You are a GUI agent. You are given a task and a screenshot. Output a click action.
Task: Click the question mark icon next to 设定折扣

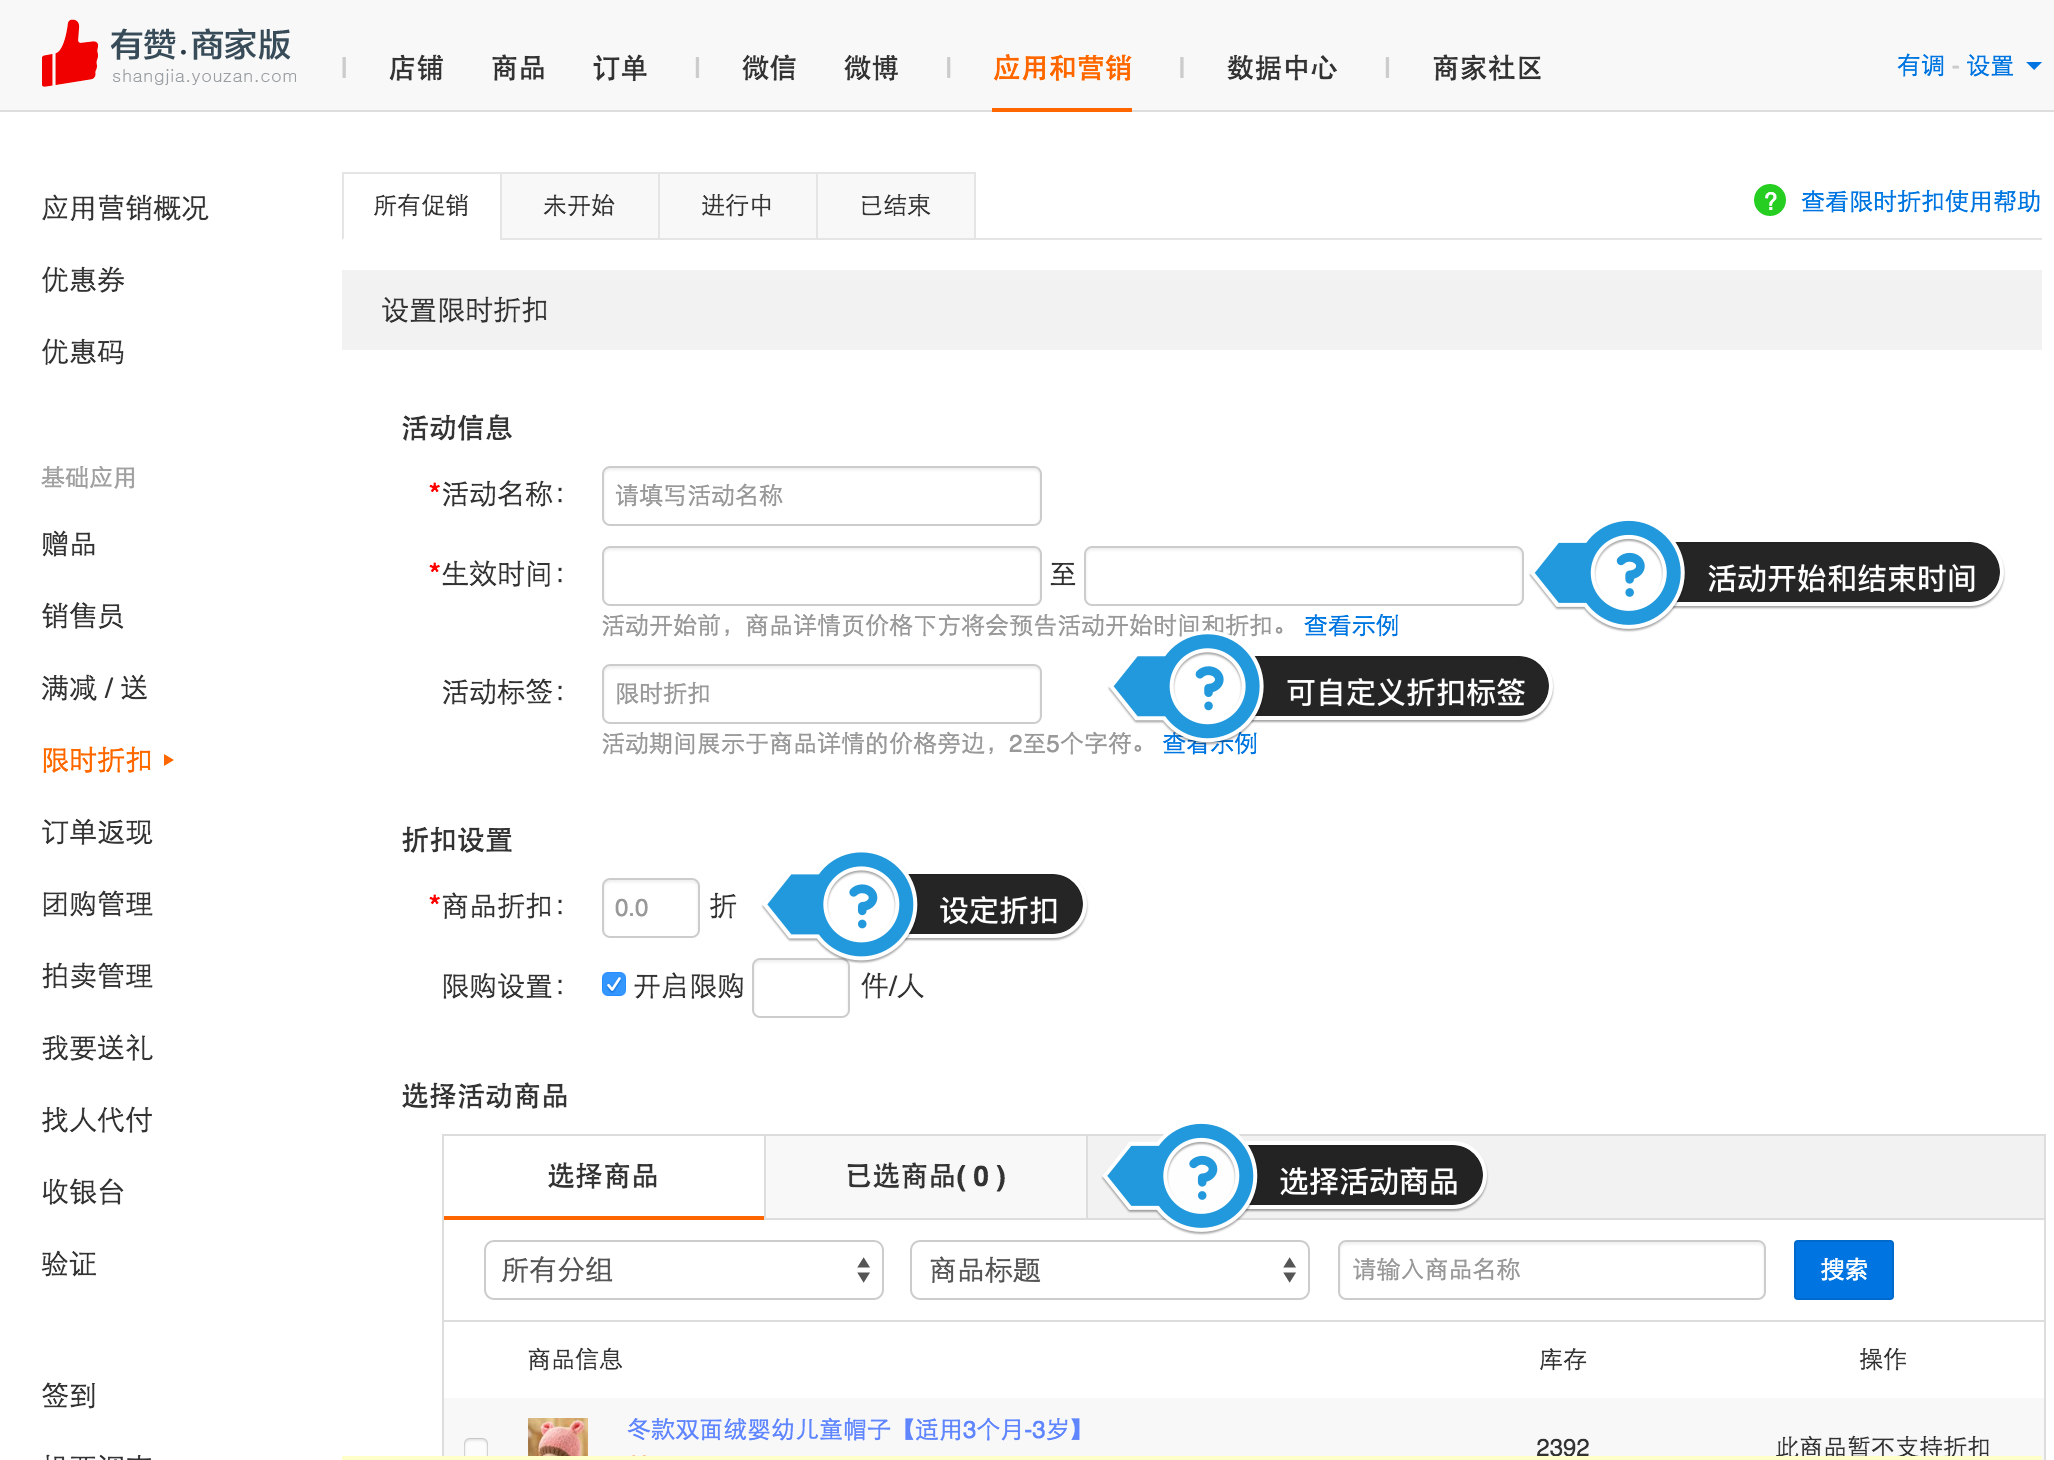(860, 905)
